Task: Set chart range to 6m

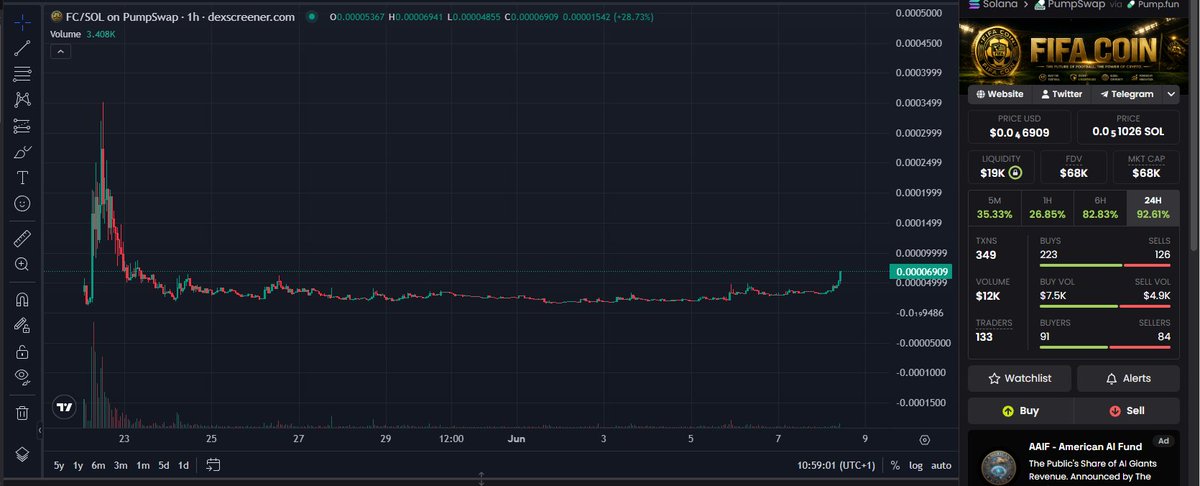Action: coord(98,465)
